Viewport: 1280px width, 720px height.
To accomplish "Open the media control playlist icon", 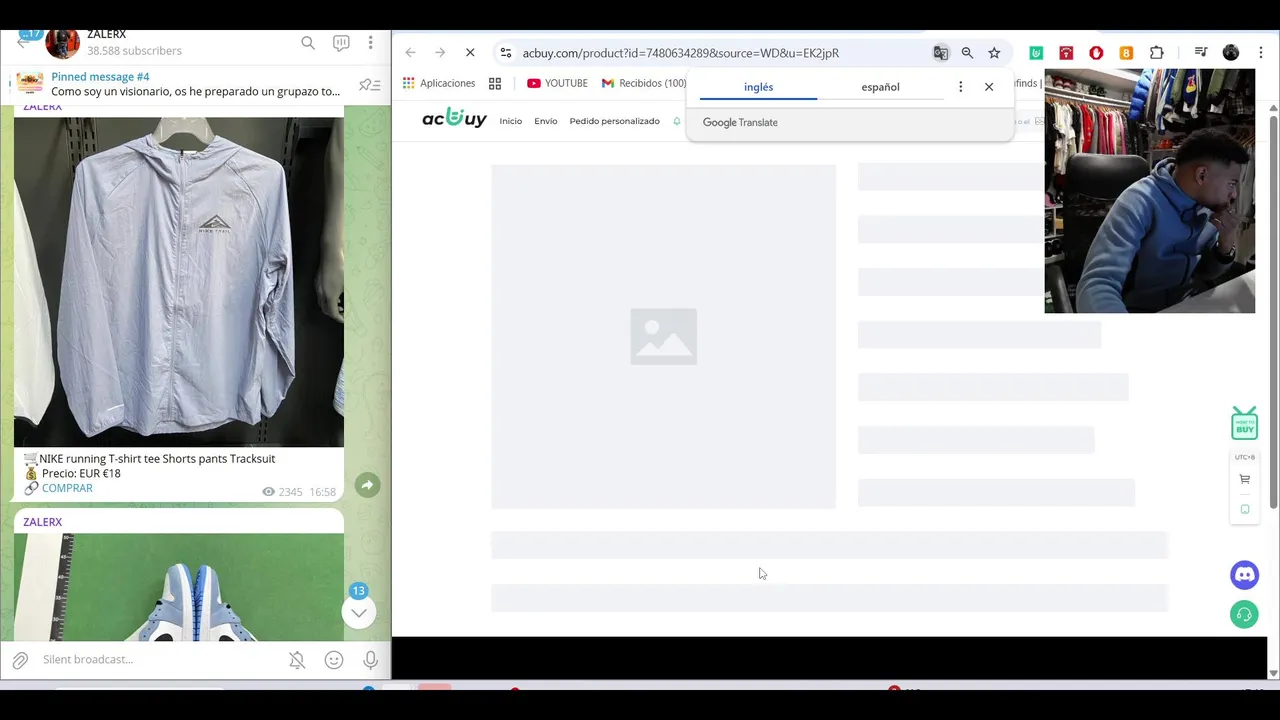I will [x=1201, y=53].
